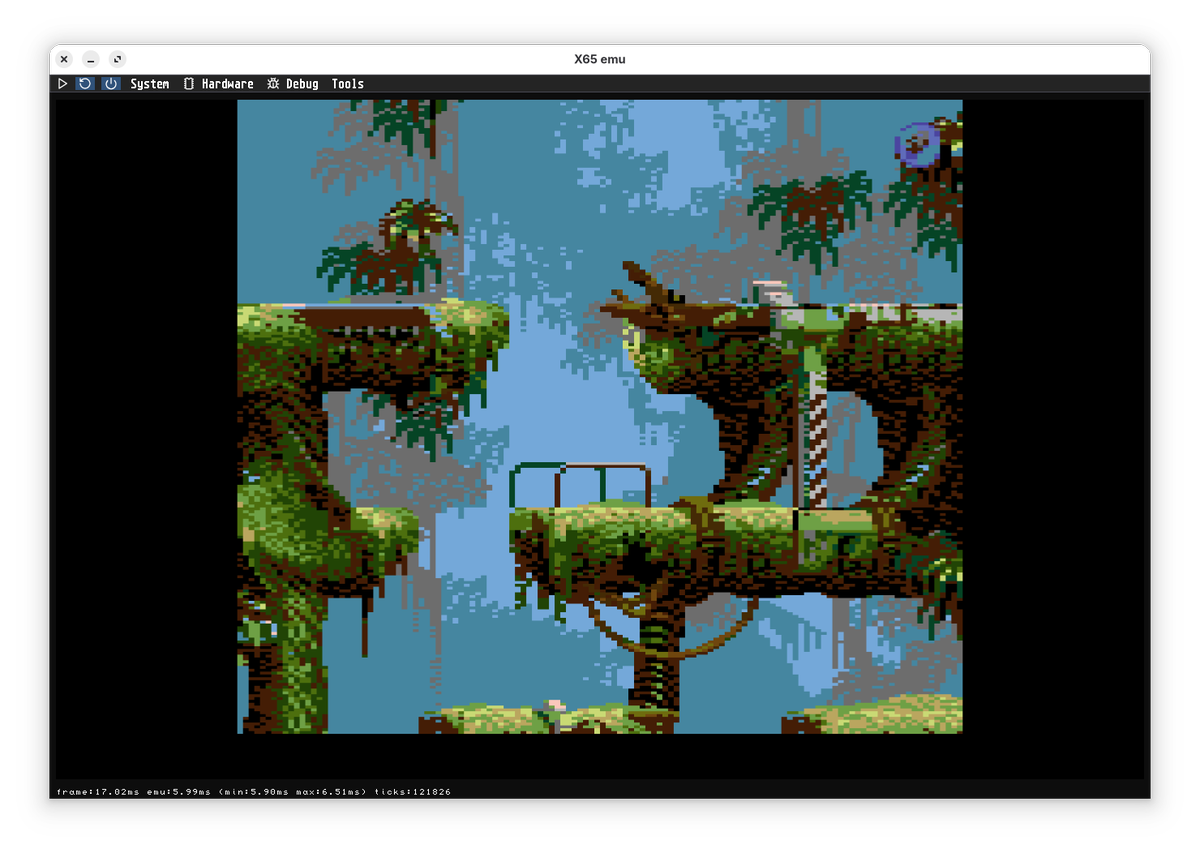Click the bug icon beside Debug
The width and height of the screenshot is (1200, 853).
pyautogui.click(x=273, y=84)
